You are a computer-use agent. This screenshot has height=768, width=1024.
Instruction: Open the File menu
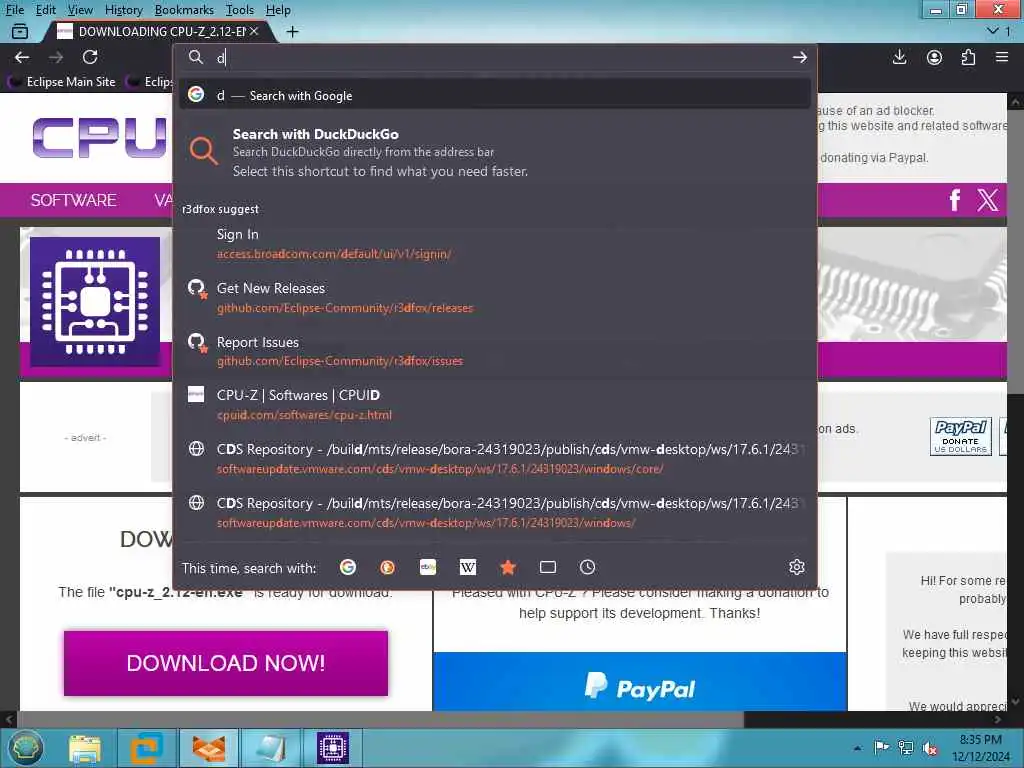pos(14,10)
